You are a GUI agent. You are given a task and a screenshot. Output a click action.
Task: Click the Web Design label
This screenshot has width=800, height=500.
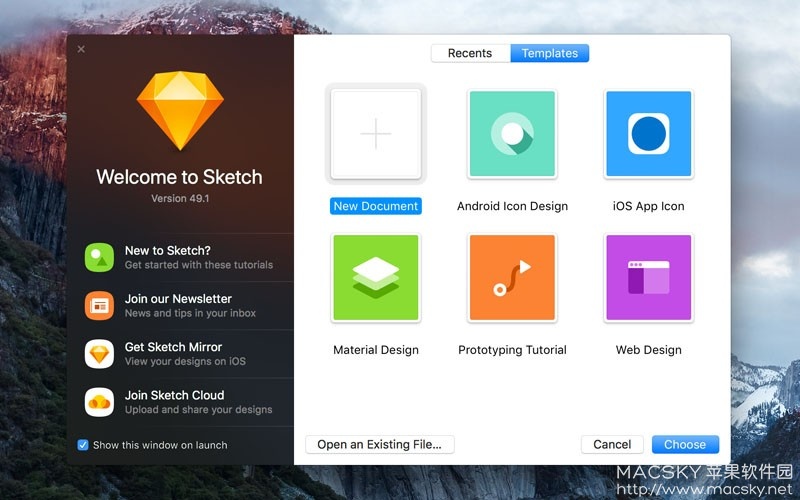click(648, 350)
